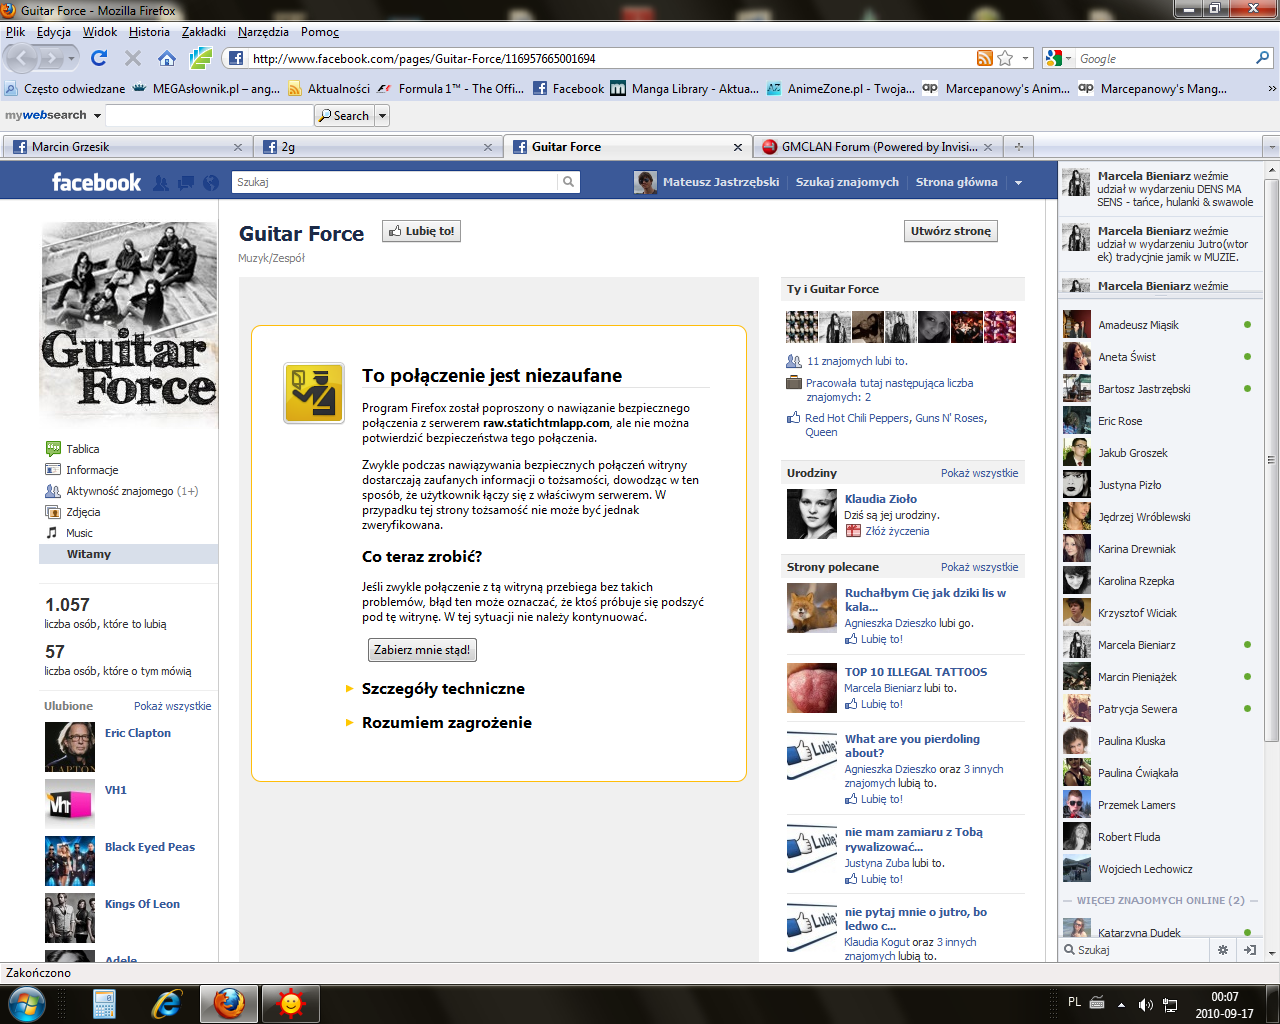Click the Lubię to! button beside Guitar Force

[421, 231]
